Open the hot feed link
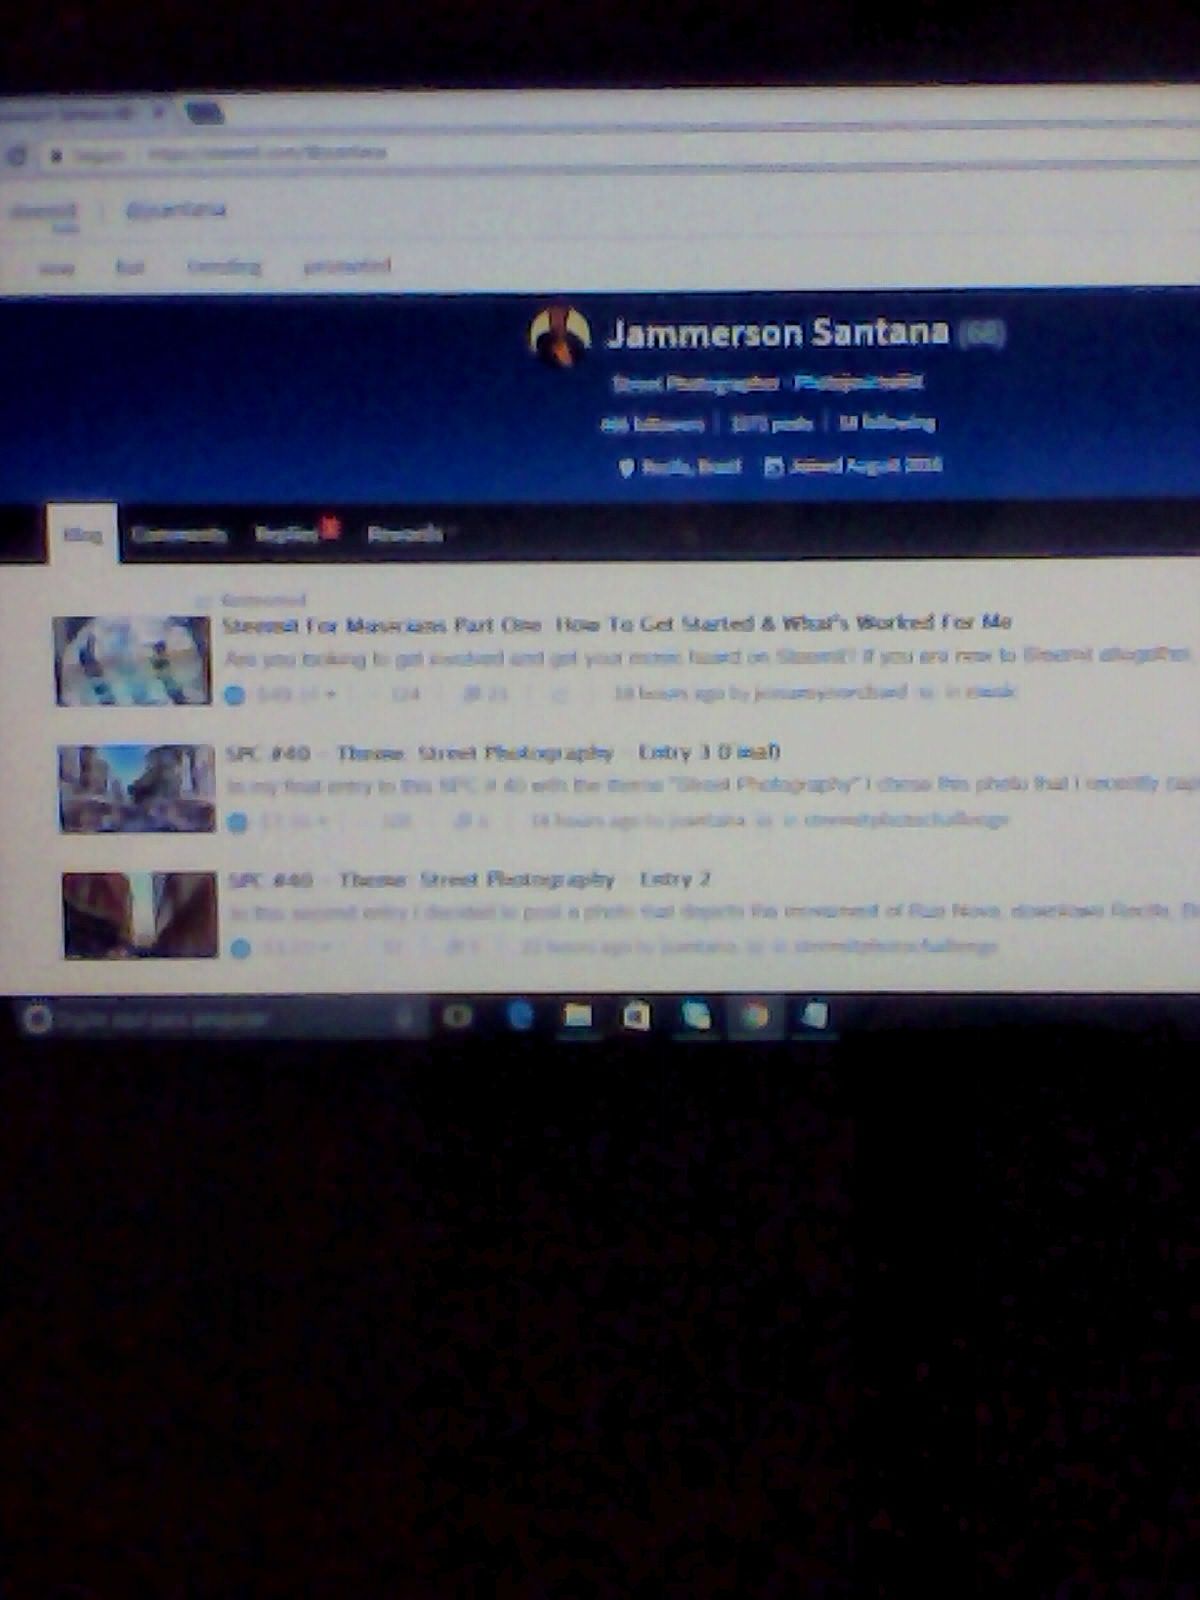 click(x=130, y=267)
